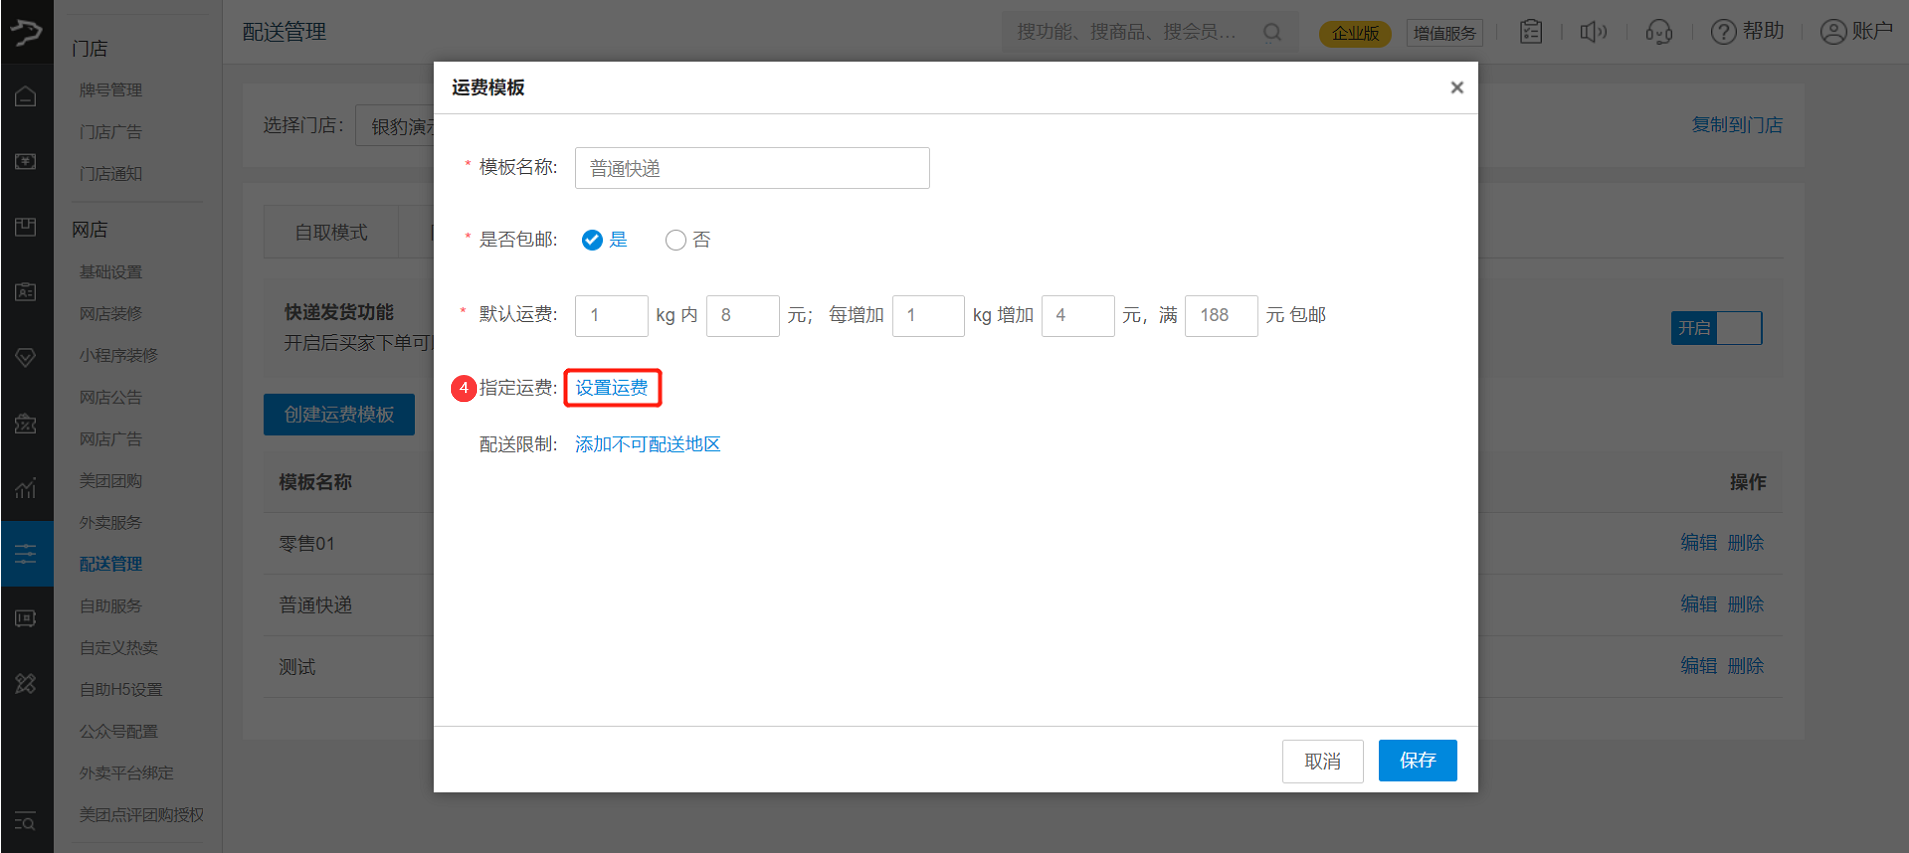Delete the 普通快递 template row

(1746, 605)
